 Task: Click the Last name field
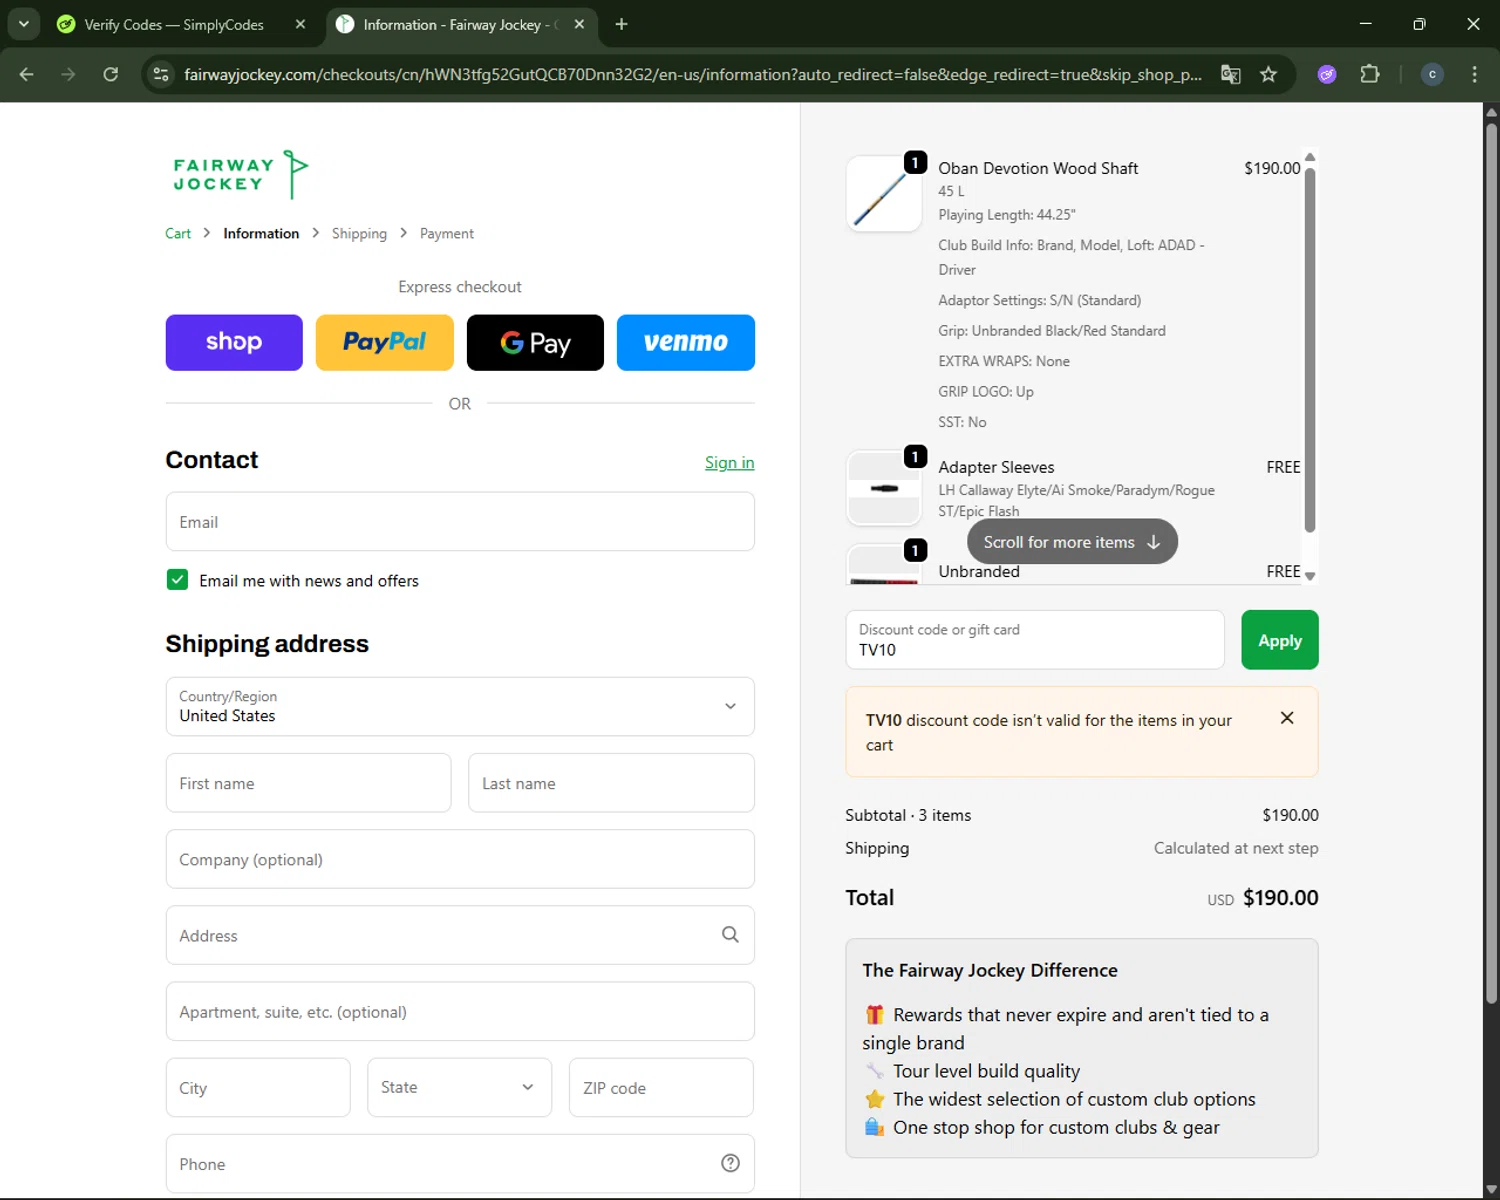click(611, 783)
